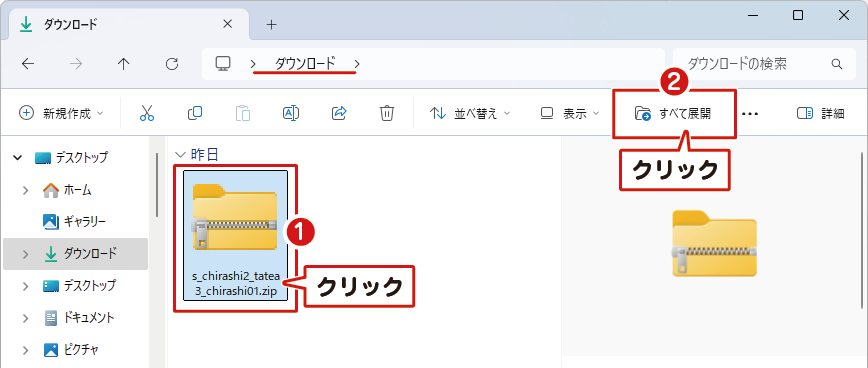The width and height of the screenshot is (868, 368).
Task: Select the s_chirashi2_tatea3_chirashi01.zip file
Action: point(236,235)
